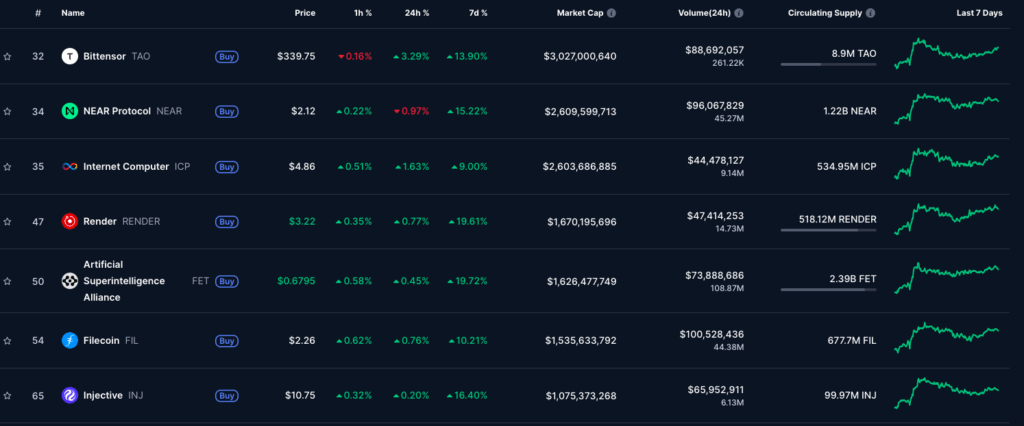Screen dimensions: 1024x426
Task: Click the blue Filecoin logo icon
Action: [x=70, y=340]
